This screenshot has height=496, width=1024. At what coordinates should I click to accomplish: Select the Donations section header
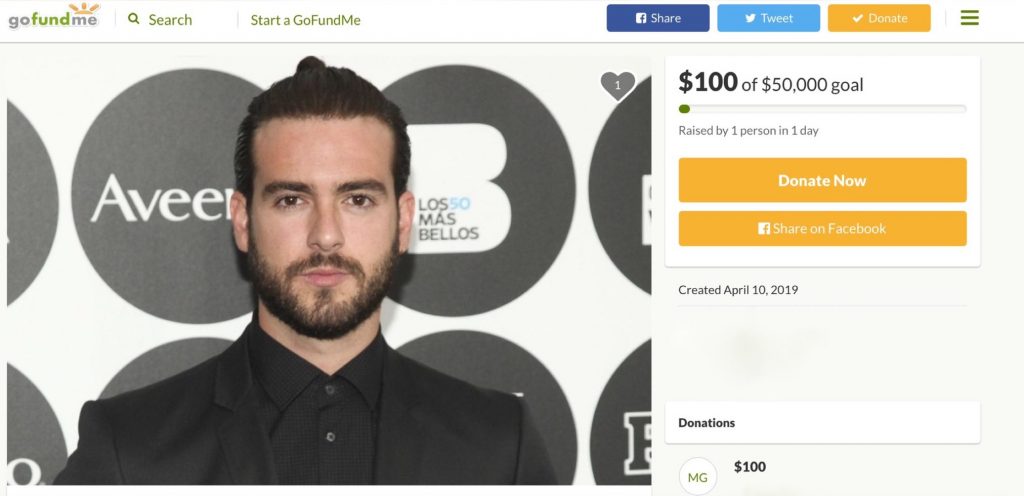[x=707, y=423]
